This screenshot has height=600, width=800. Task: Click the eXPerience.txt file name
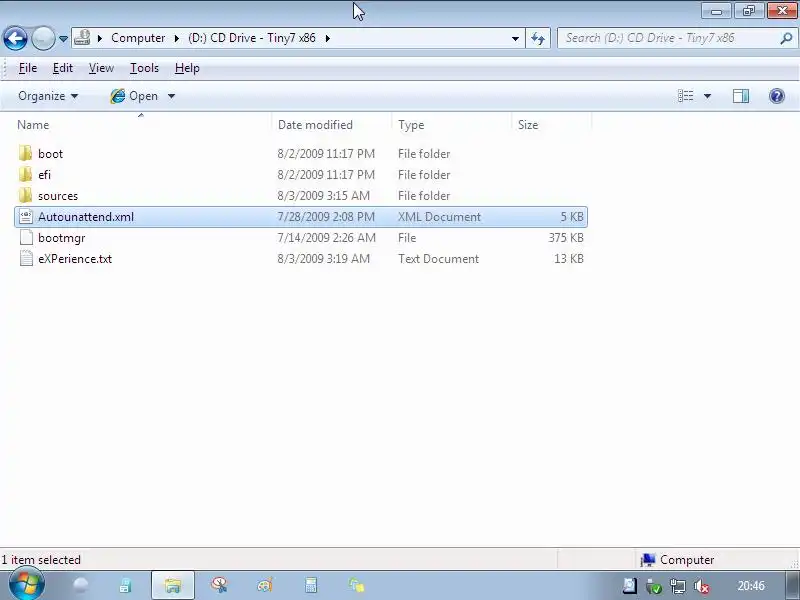tap(75, 259)
